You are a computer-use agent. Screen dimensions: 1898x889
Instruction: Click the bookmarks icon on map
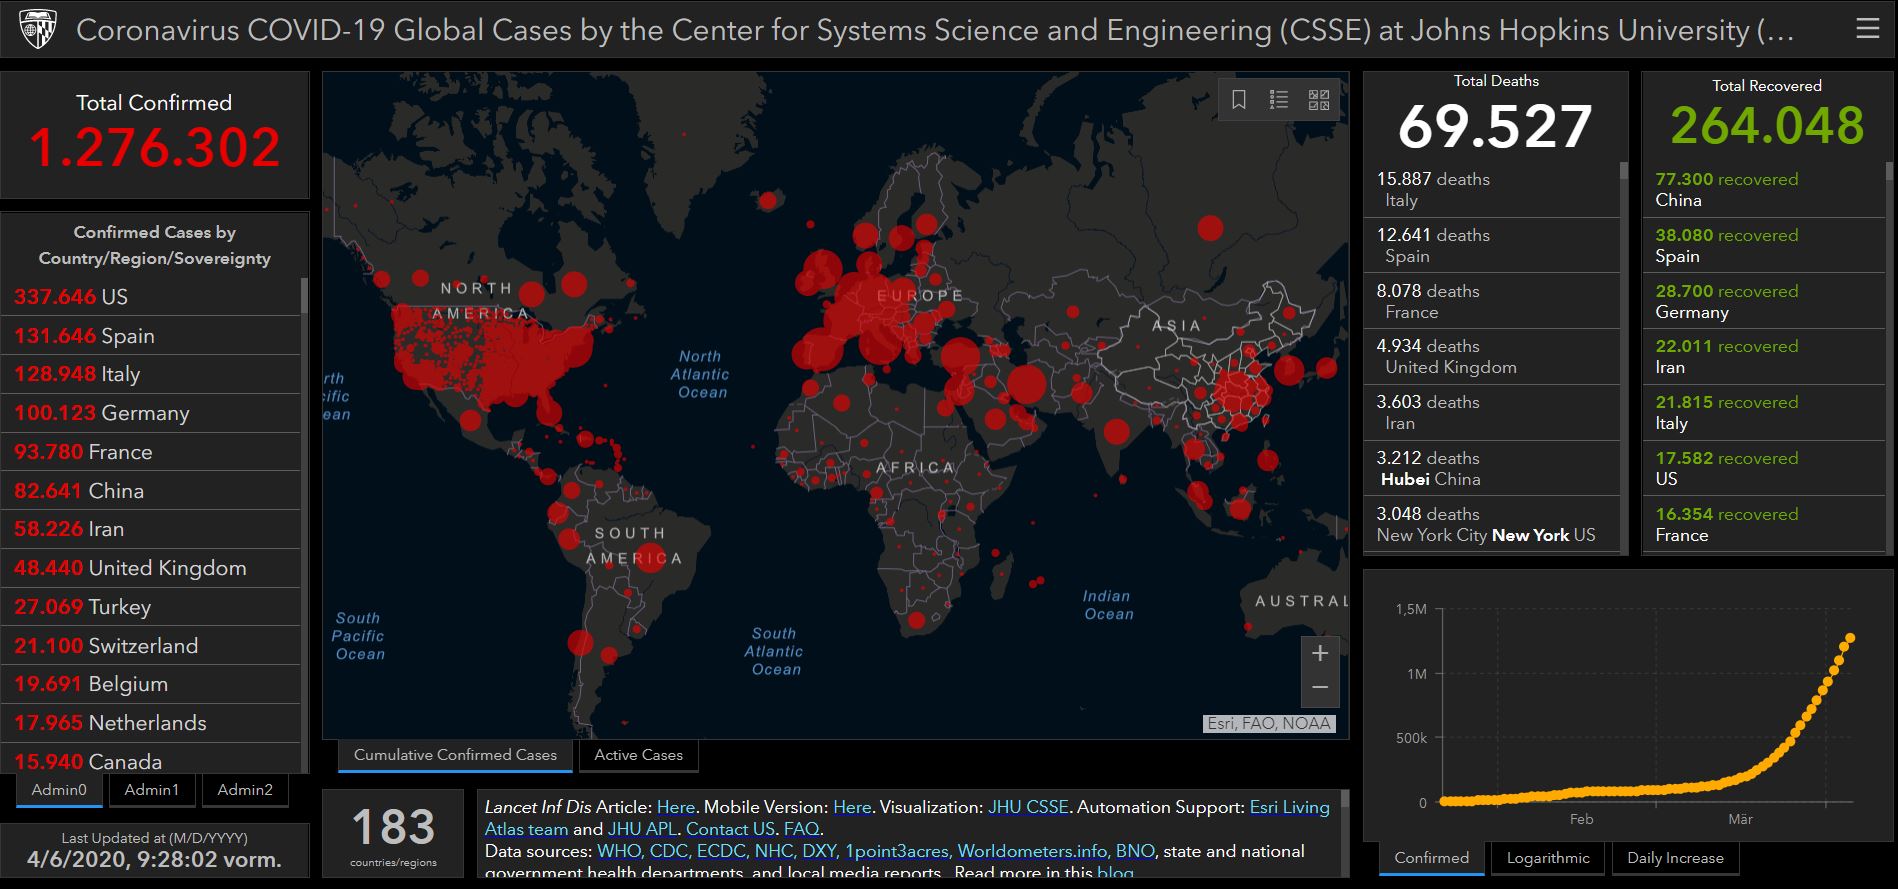click(1239, 100)
